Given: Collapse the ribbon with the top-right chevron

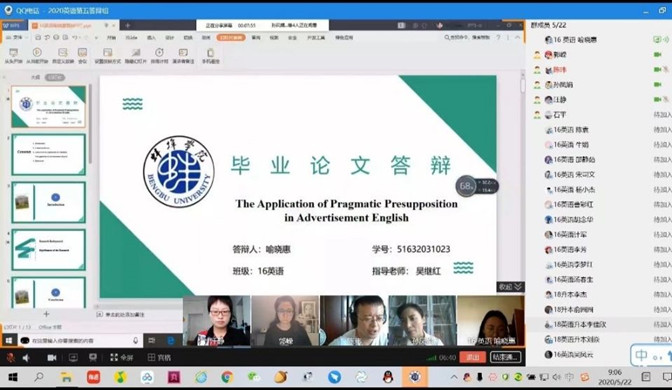Looking at the screenshot, I should pyautogui.click(x=517, y=38).
